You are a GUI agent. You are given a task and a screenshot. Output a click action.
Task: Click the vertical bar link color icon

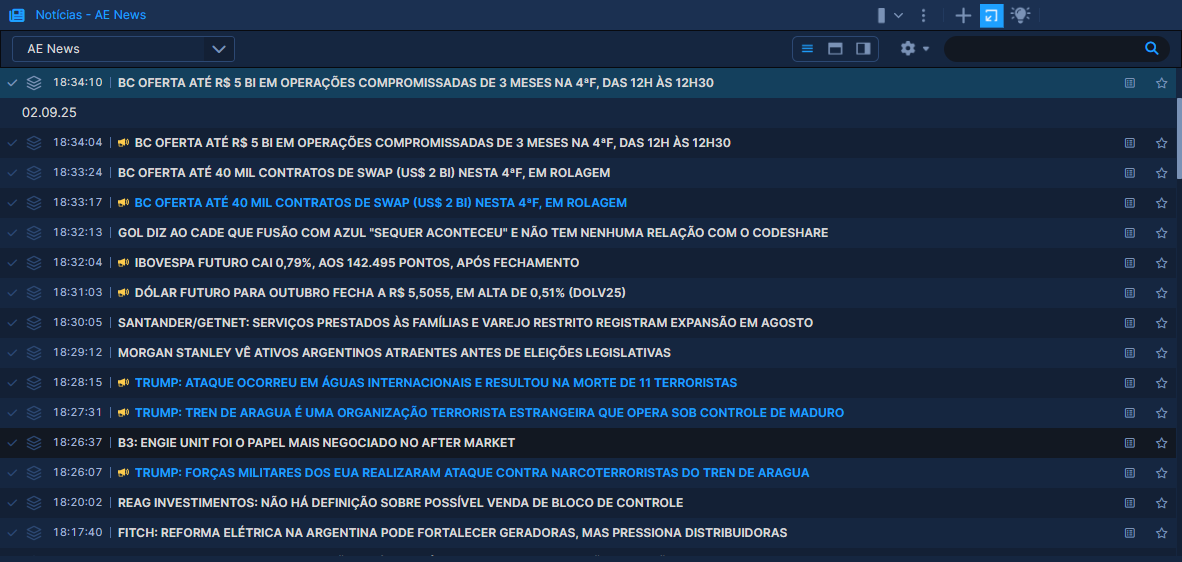click(x=880, y=15)
